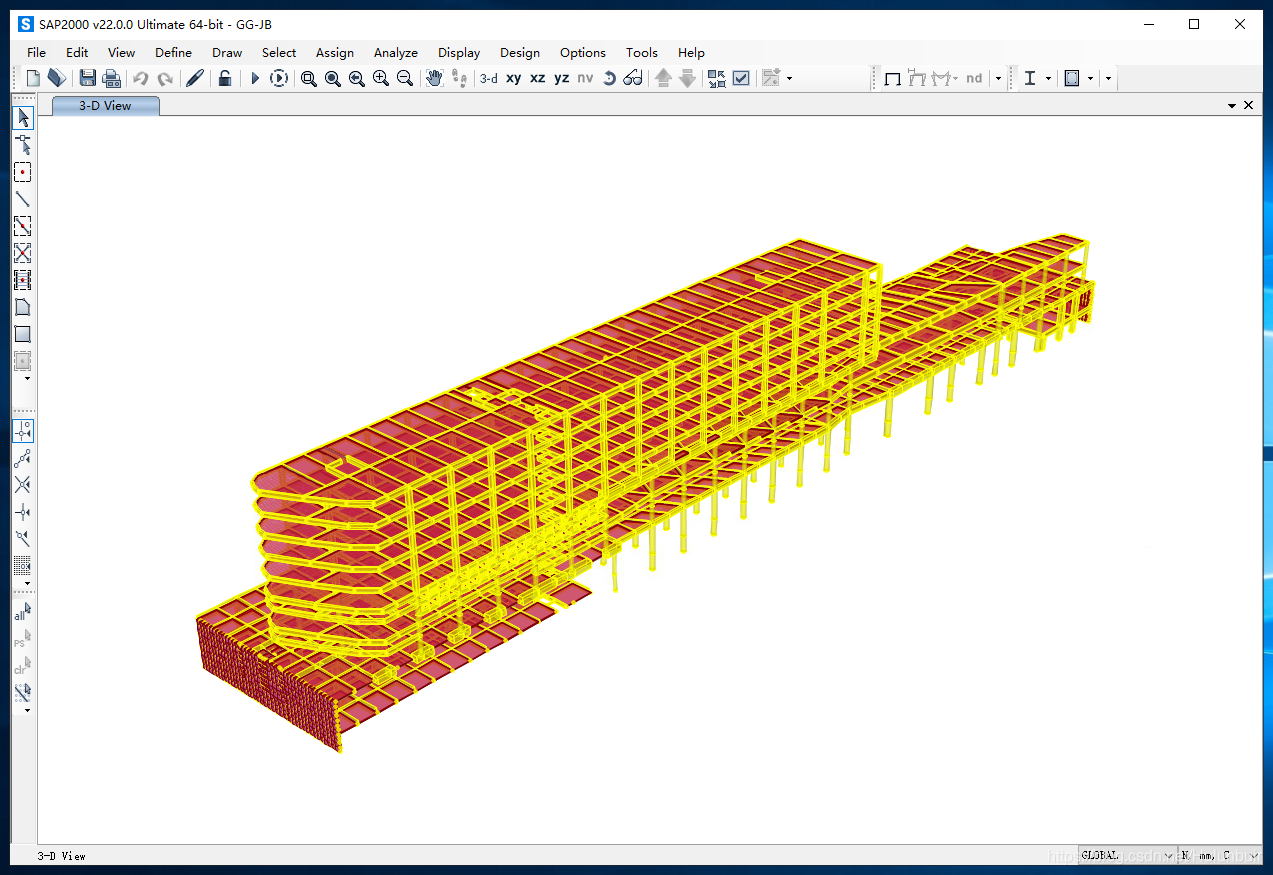The width and height of the screenshot is (1273, 875).
Task: Open the GLOBAL coordinate system dropdown
Action: (1126, 855)
